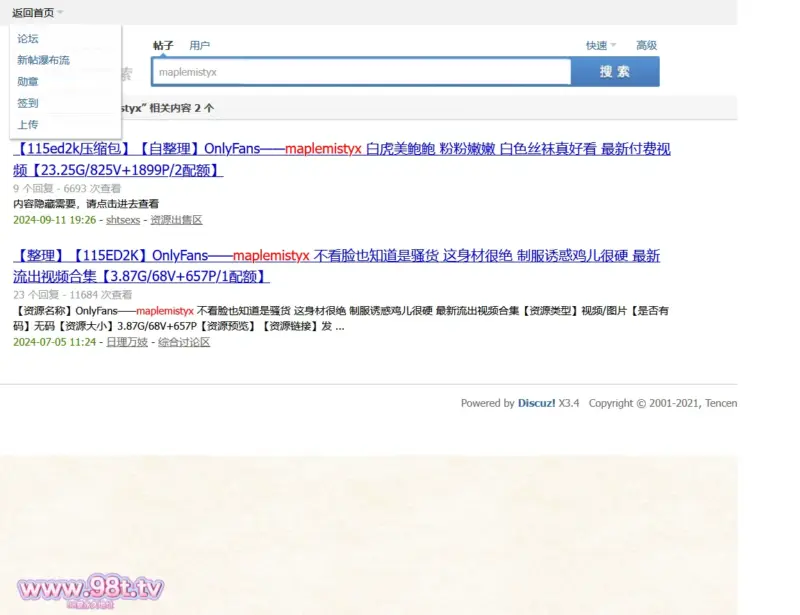Open the 高级 advanced search link
The image size is (800, 615).
pyautogui.click(x=646, y=45)
